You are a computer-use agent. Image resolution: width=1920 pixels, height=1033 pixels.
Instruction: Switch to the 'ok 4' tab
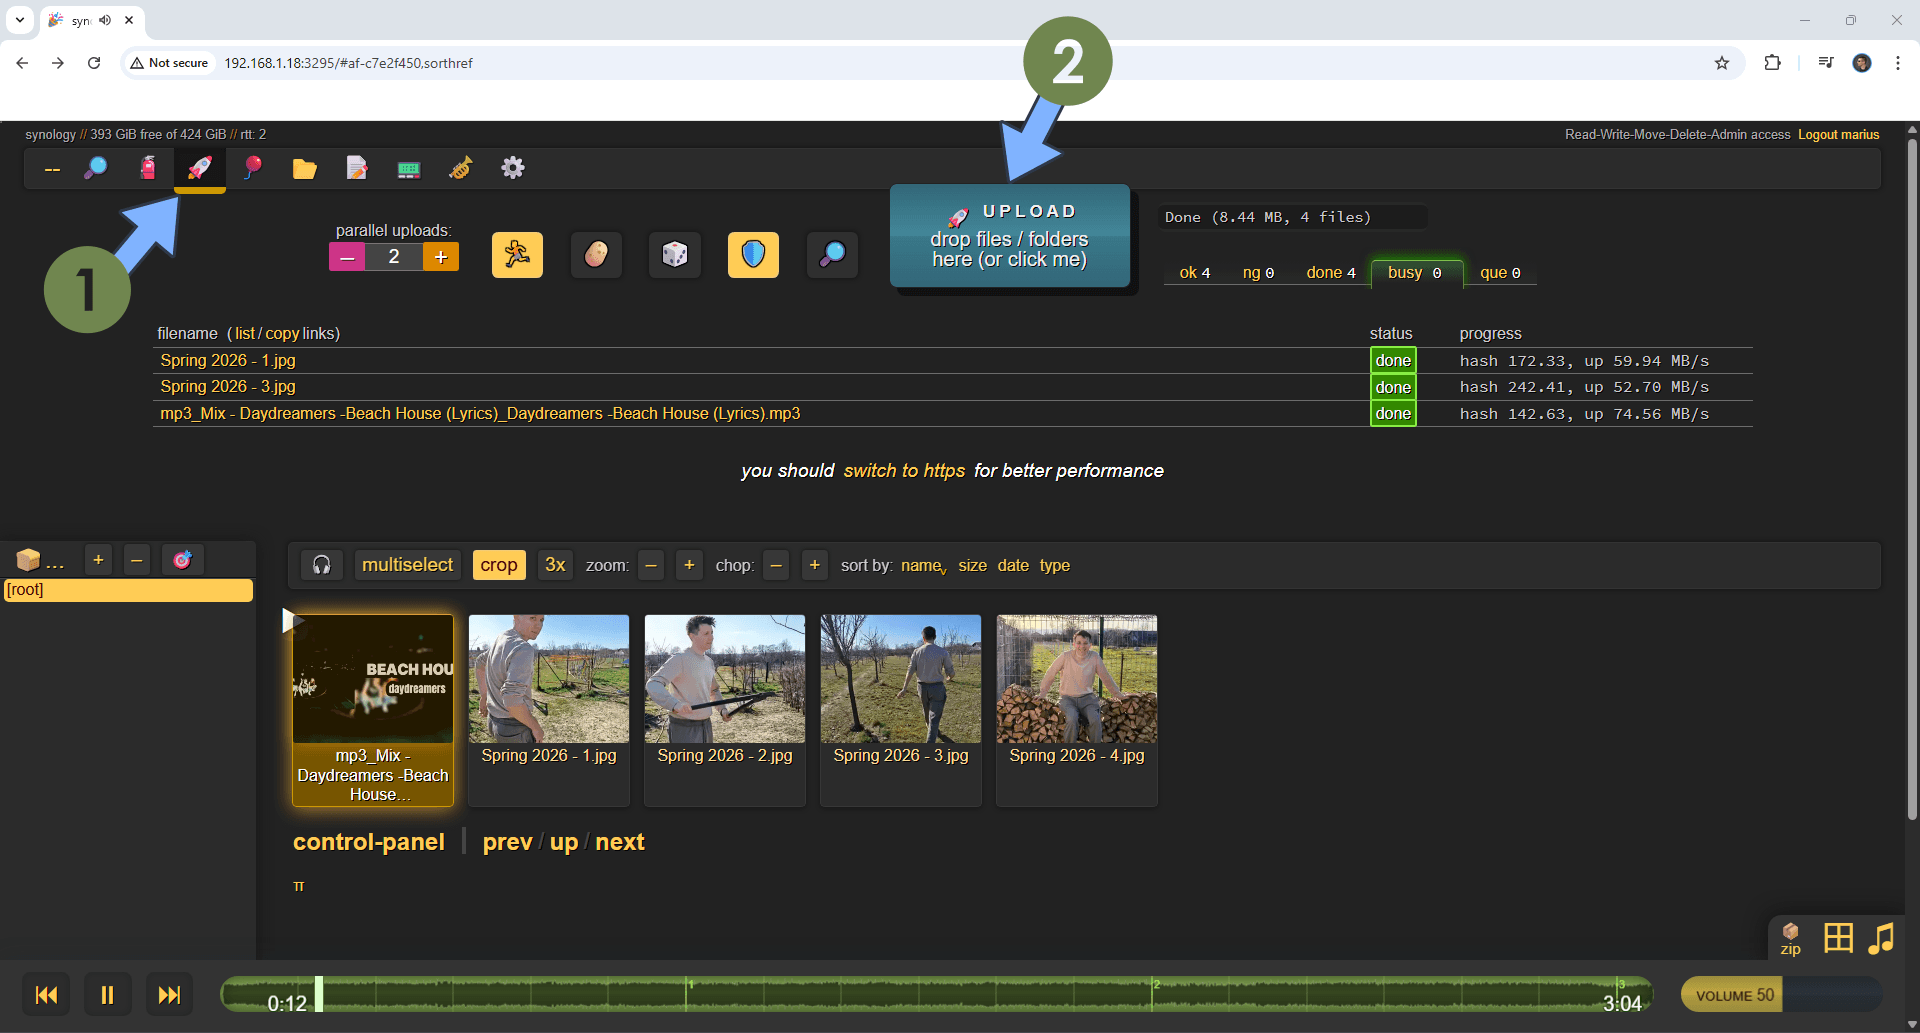click(x=1194, y=273)
